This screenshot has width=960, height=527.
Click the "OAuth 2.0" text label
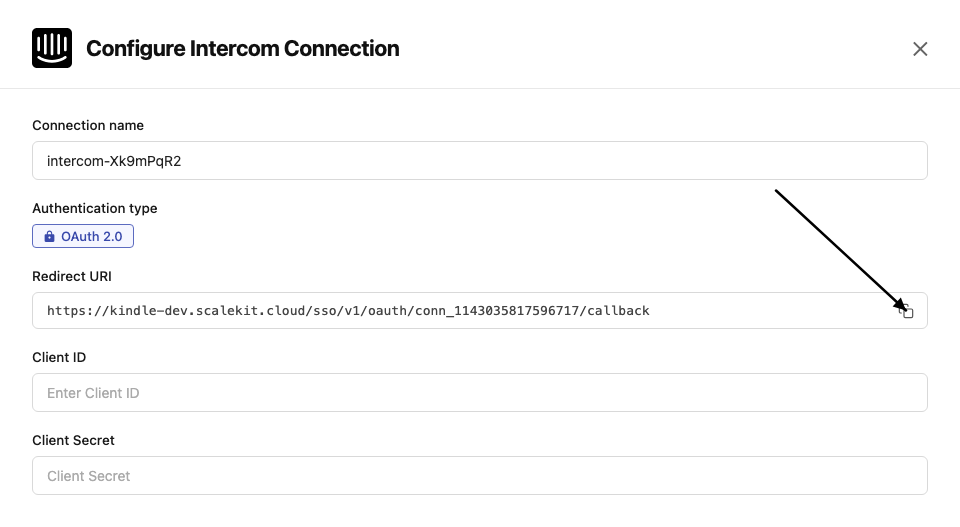[93, 237]
